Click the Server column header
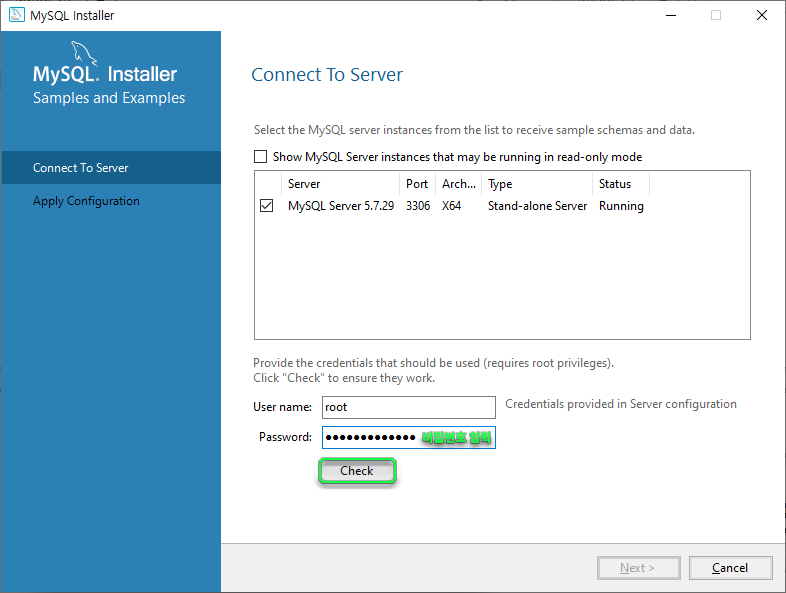Image resolution: width=786 pixels, height=593 pixels. tap(341, 184)
